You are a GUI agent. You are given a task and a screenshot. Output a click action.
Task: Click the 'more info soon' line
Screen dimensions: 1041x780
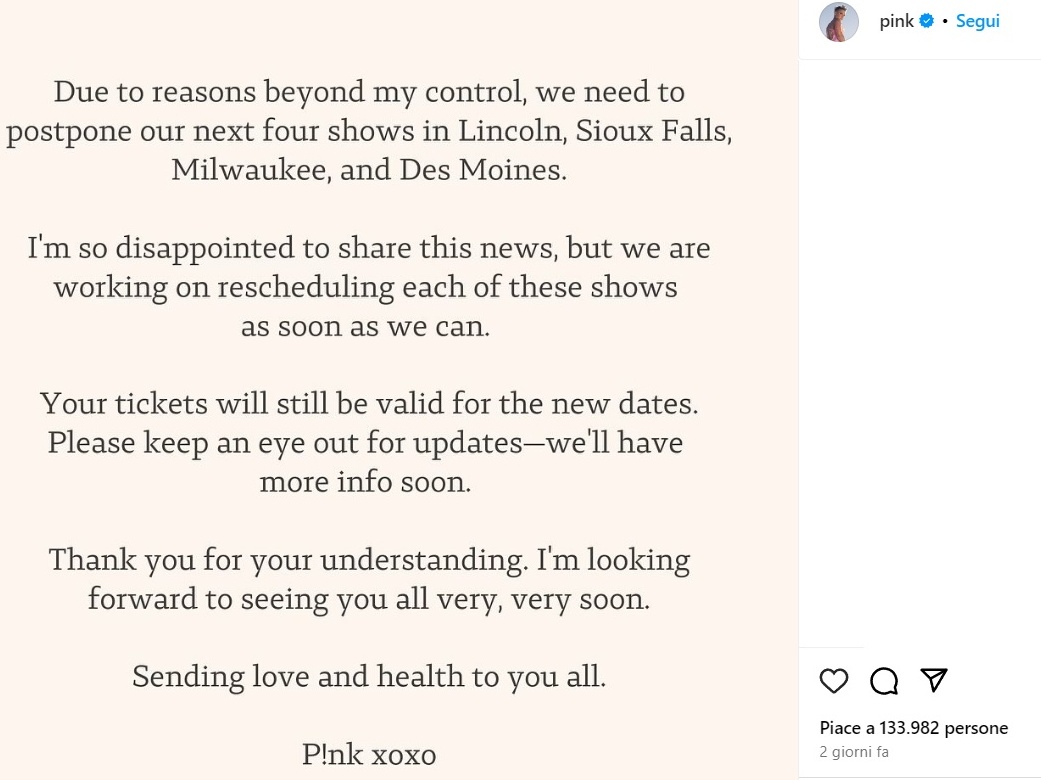pyautogui.click(x=365, y=482)
